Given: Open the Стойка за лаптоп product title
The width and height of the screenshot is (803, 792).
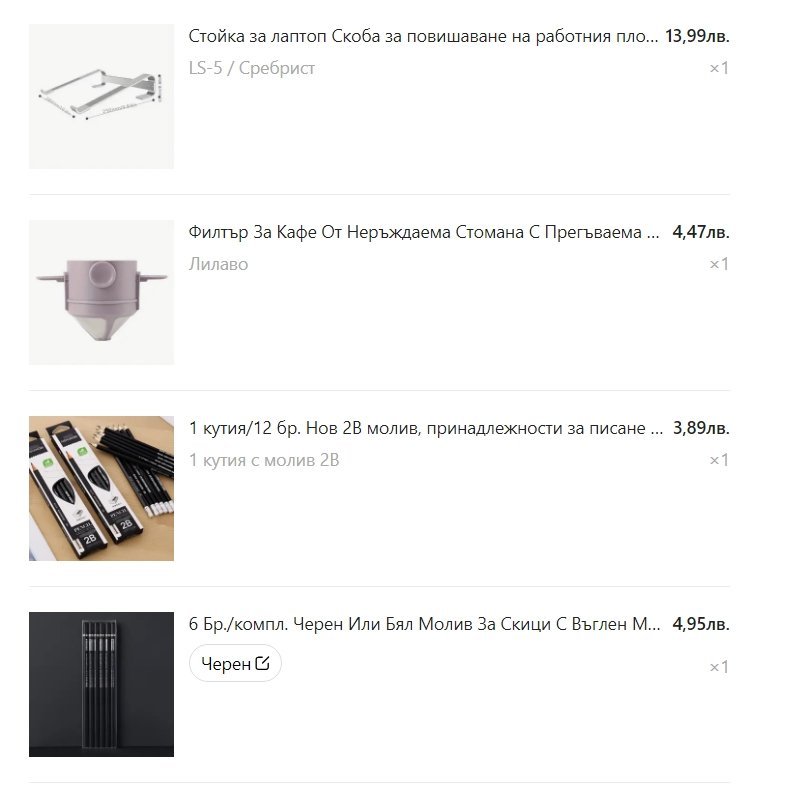Looking at the screenshot, I should [x=424, y=36].
